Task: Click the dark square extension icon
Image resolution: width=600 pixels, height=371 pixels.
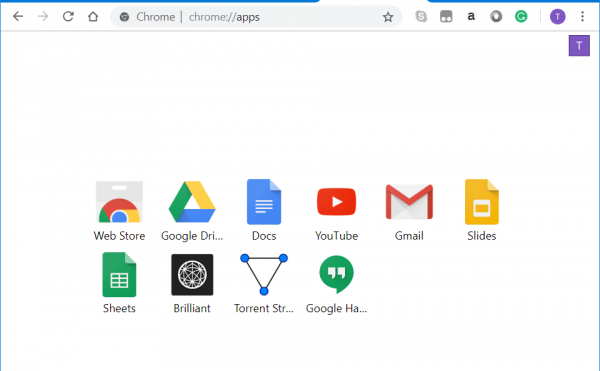Action: (446, 16)
